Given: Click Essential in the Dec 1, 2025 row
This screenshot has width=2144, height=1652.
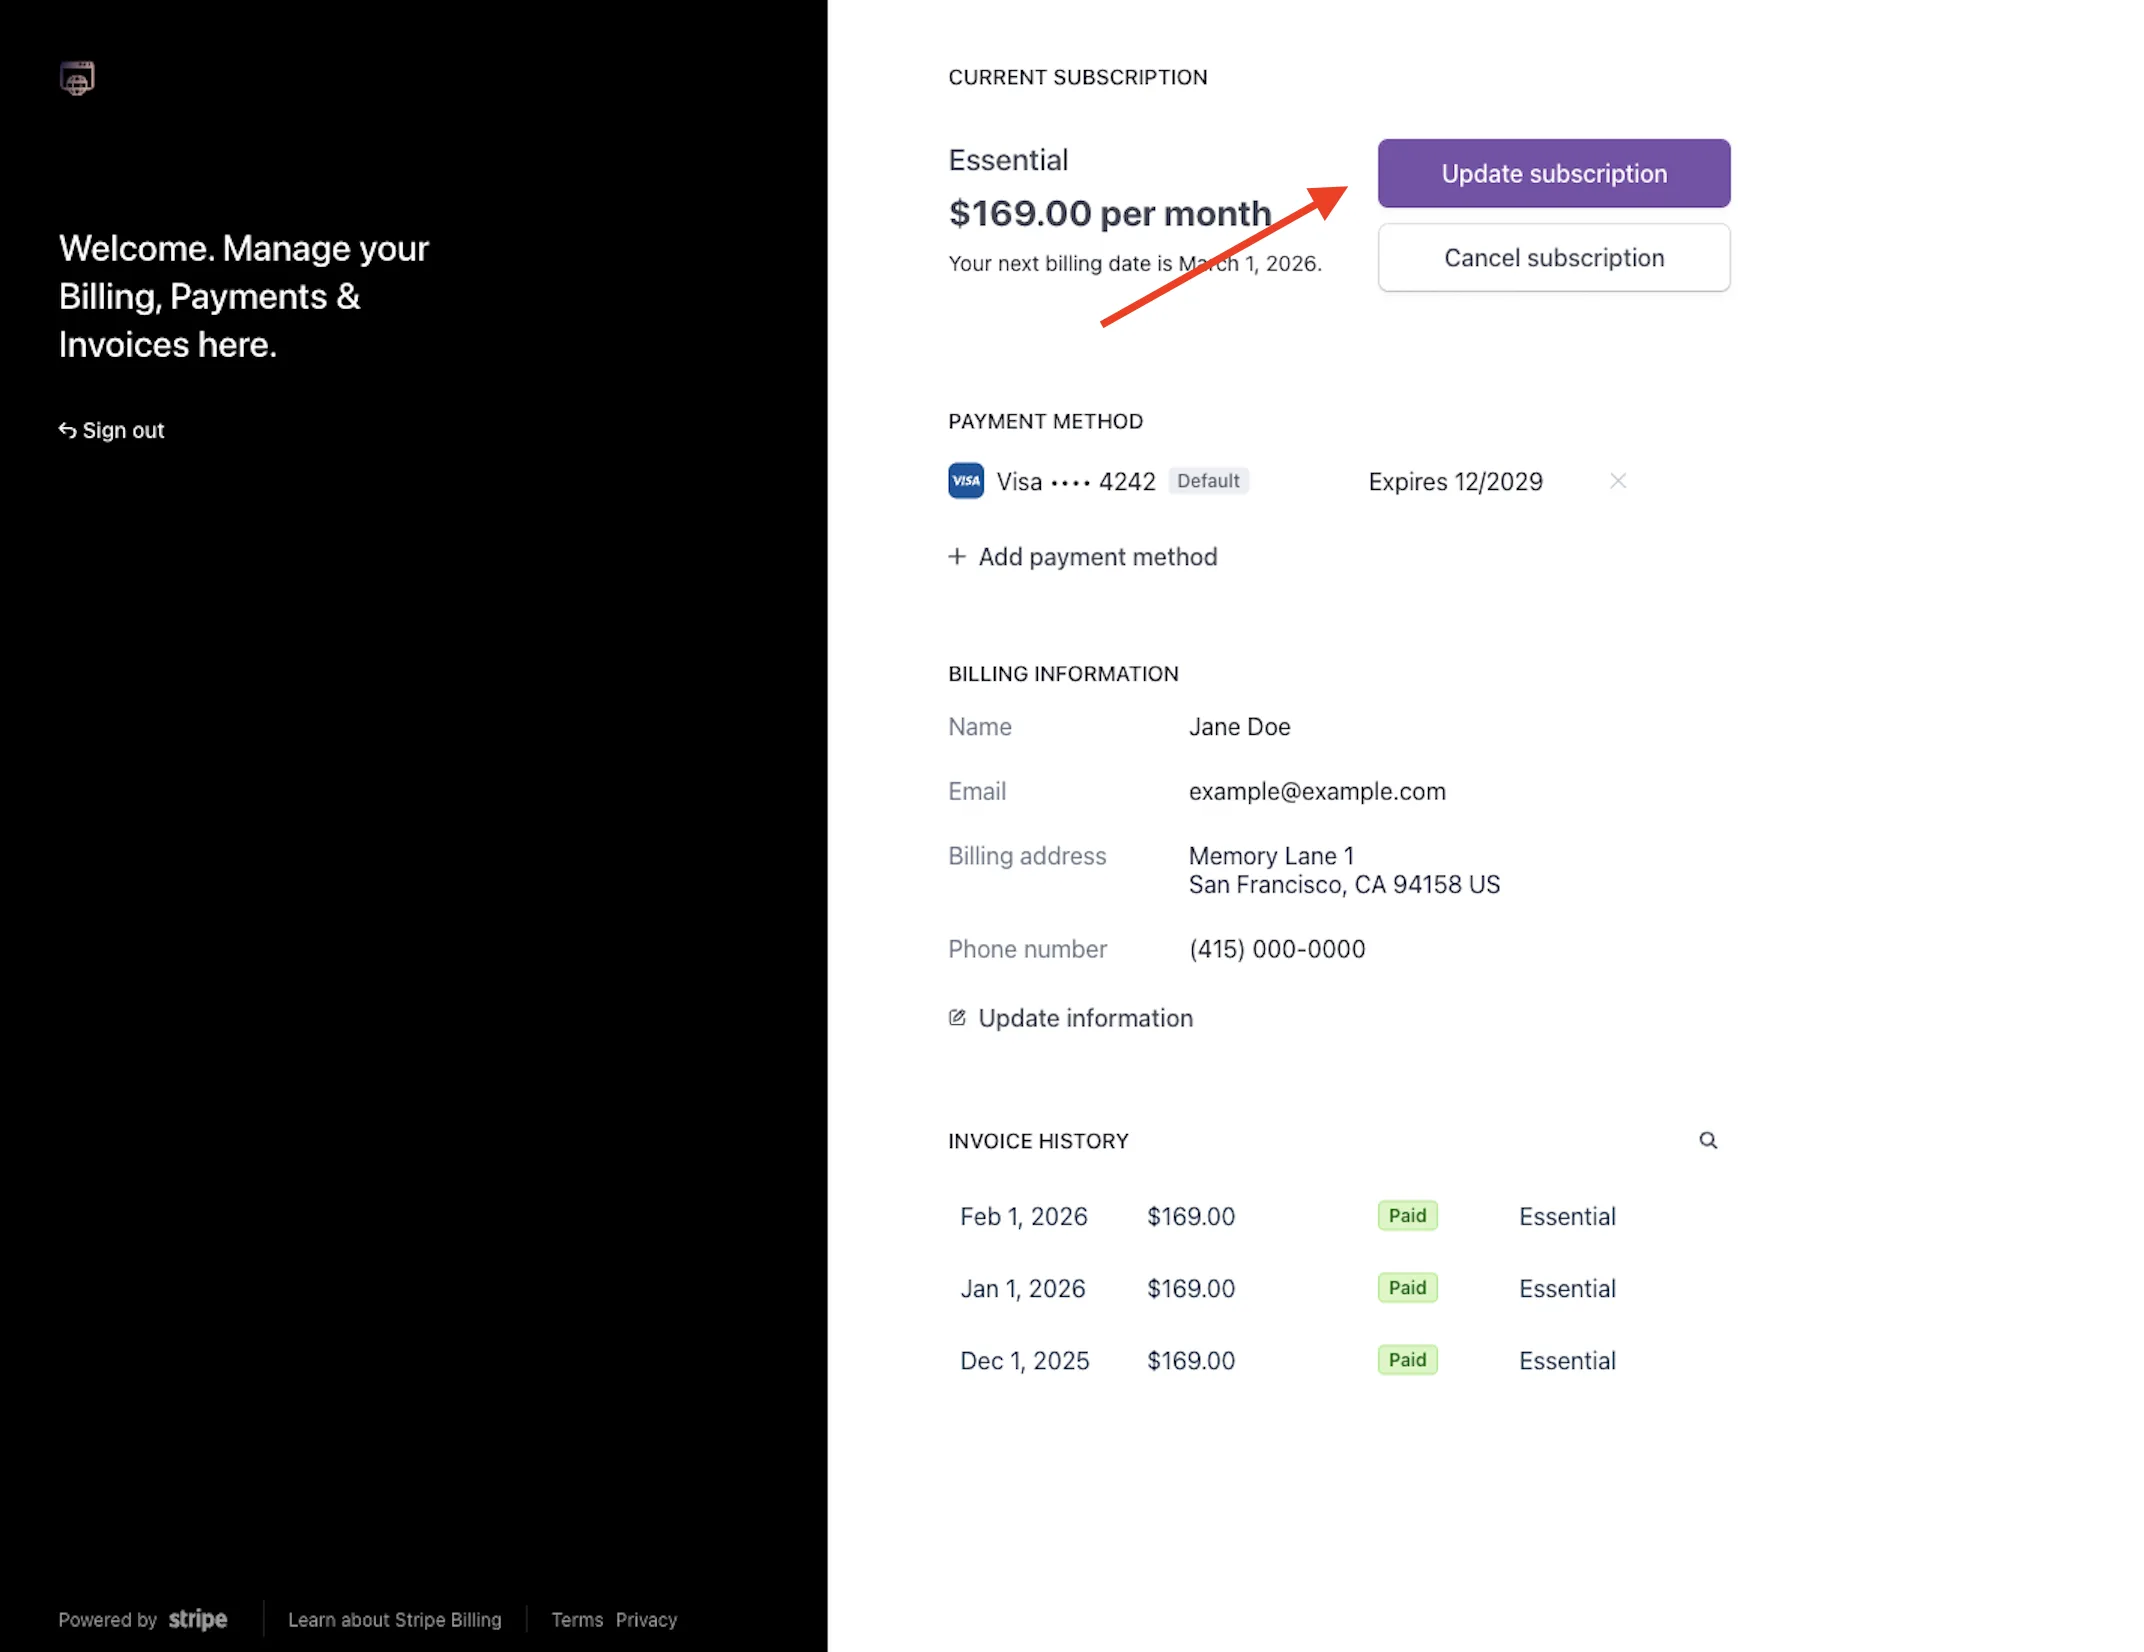Looking at the screenshot, I should click(x=1567, y=1360).
